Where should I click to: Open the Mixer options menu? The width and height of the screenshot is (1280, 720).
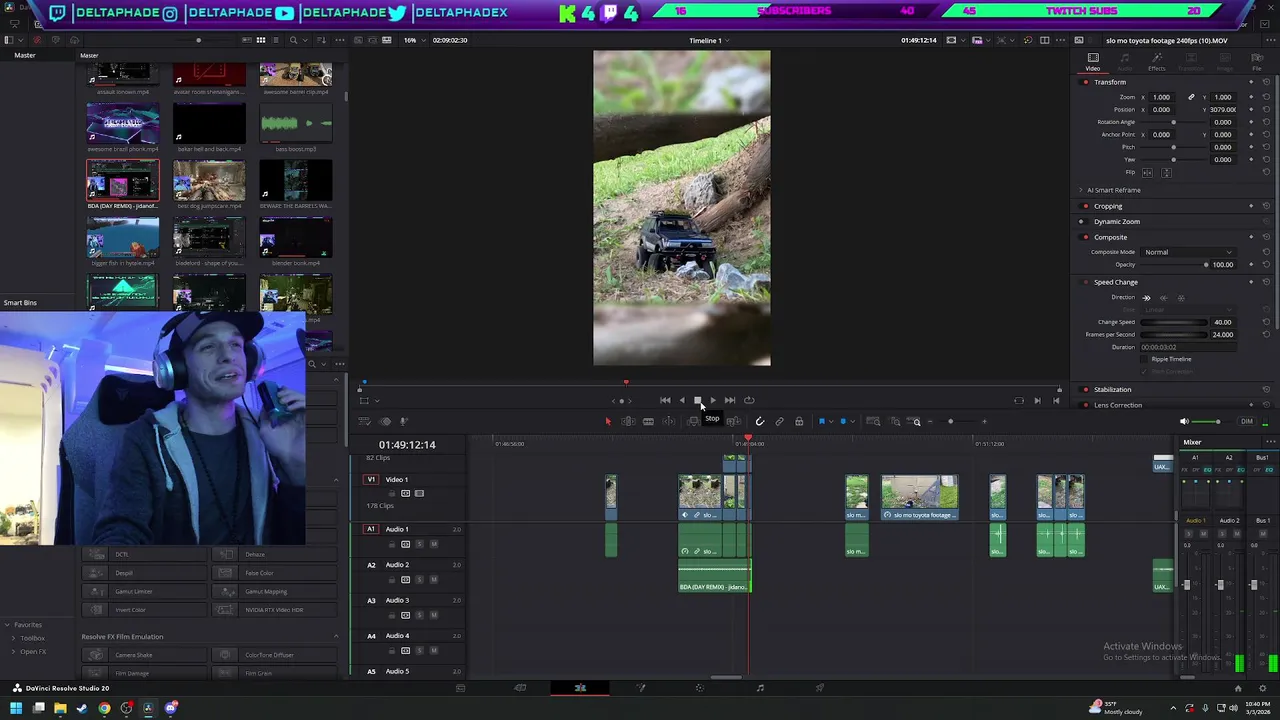pyautogui.click(x=1270, y=442)
